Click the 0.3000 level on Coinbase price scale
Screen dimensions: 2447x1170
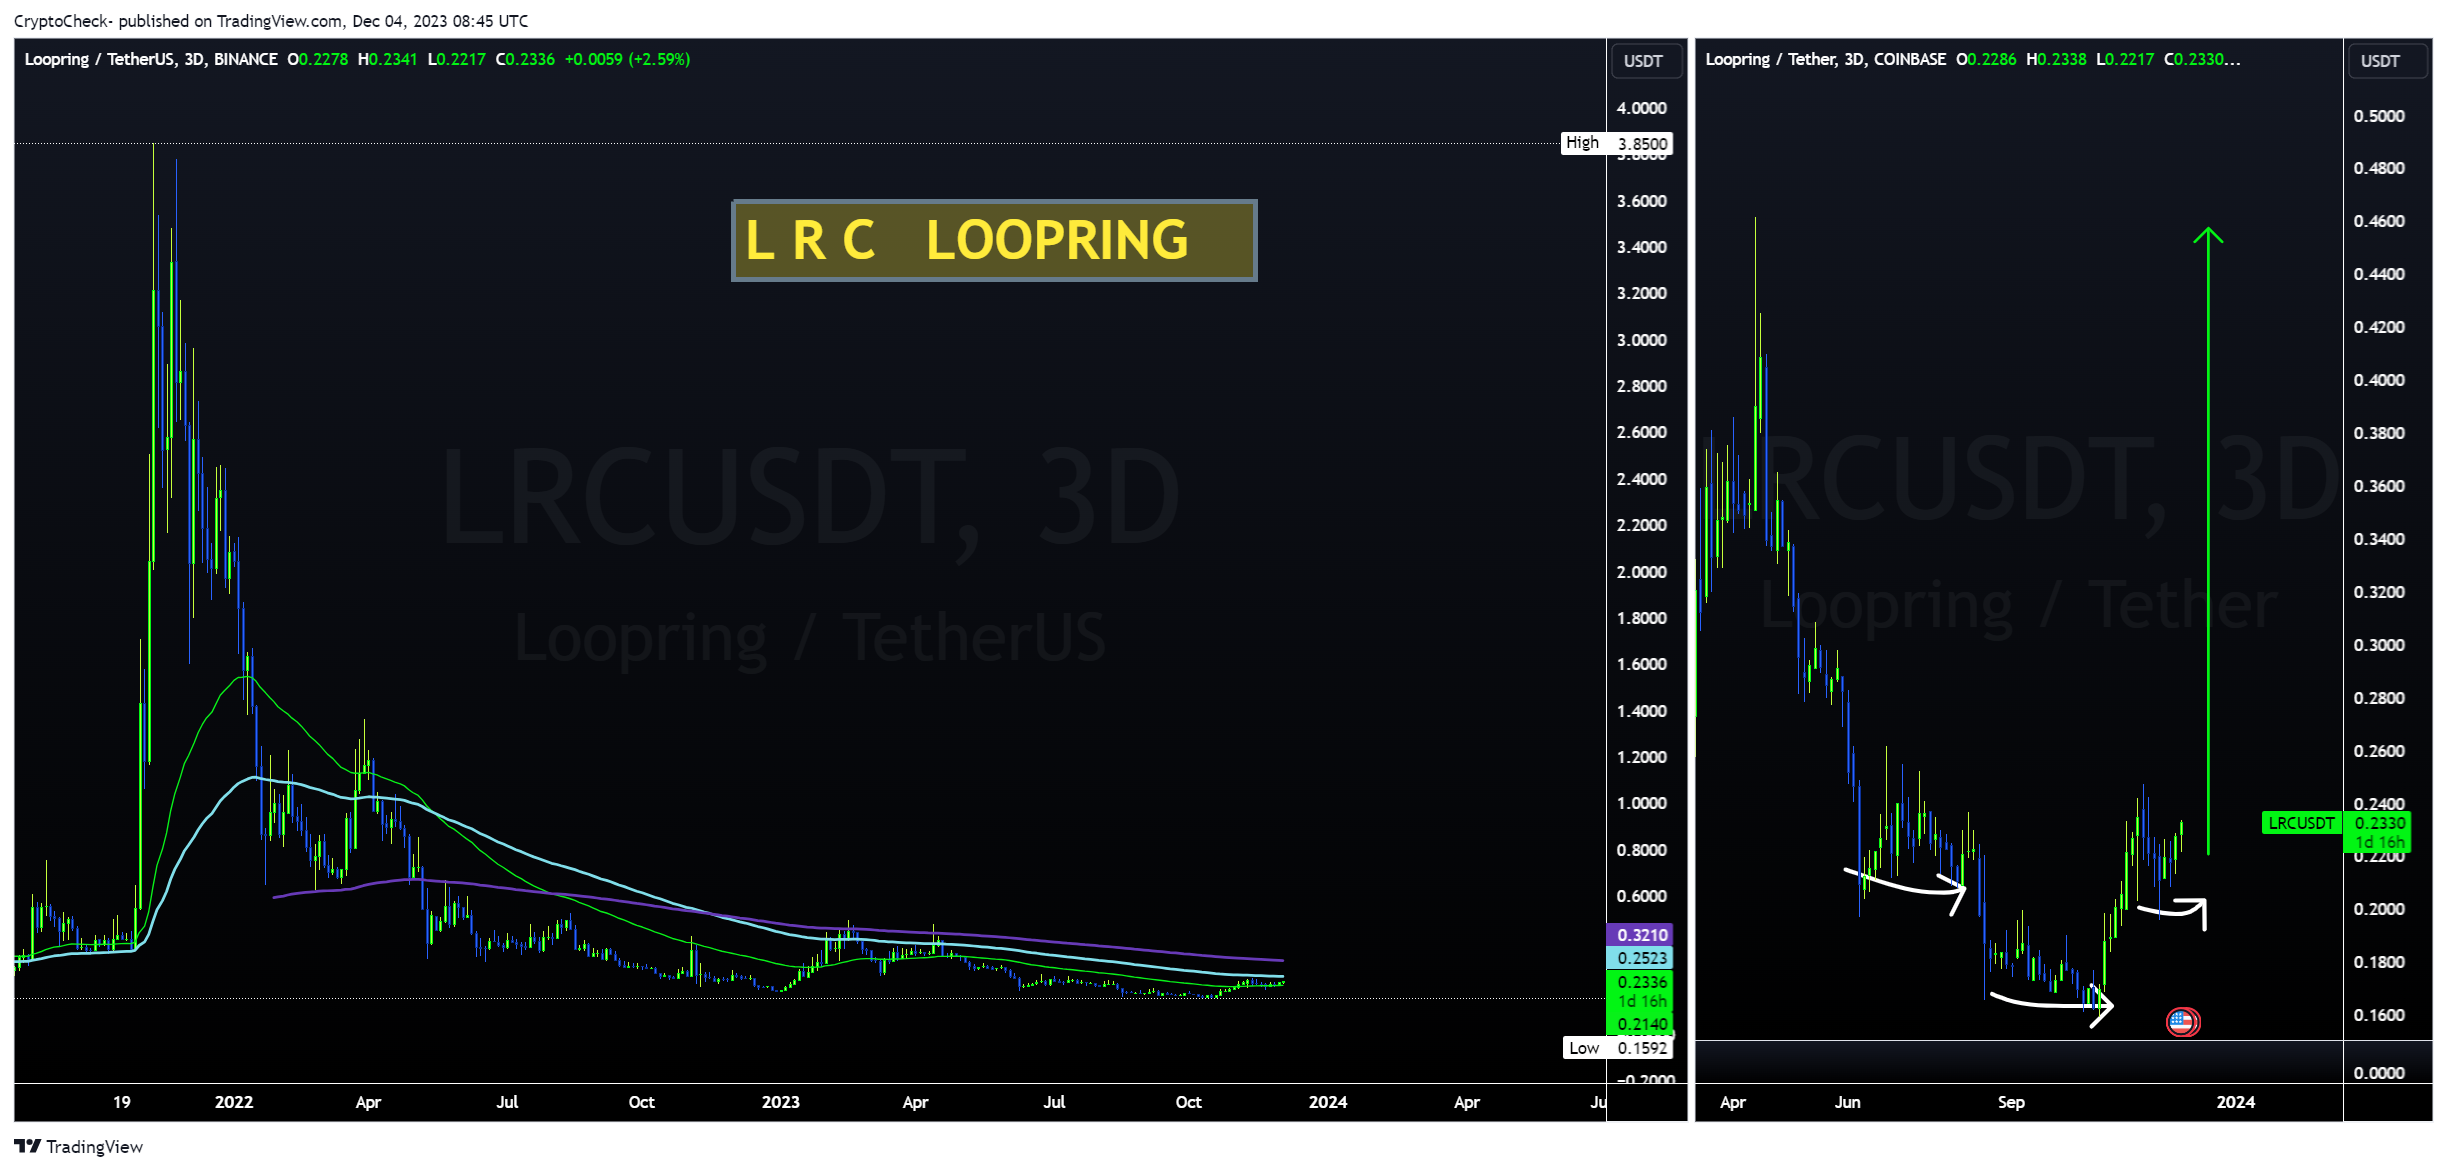click(2378, 645)
